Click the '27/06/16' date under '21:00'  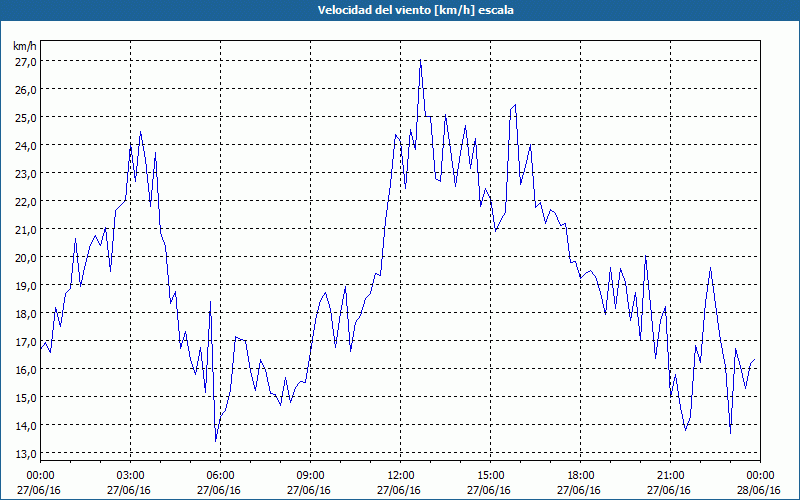(x=669, y=490)
